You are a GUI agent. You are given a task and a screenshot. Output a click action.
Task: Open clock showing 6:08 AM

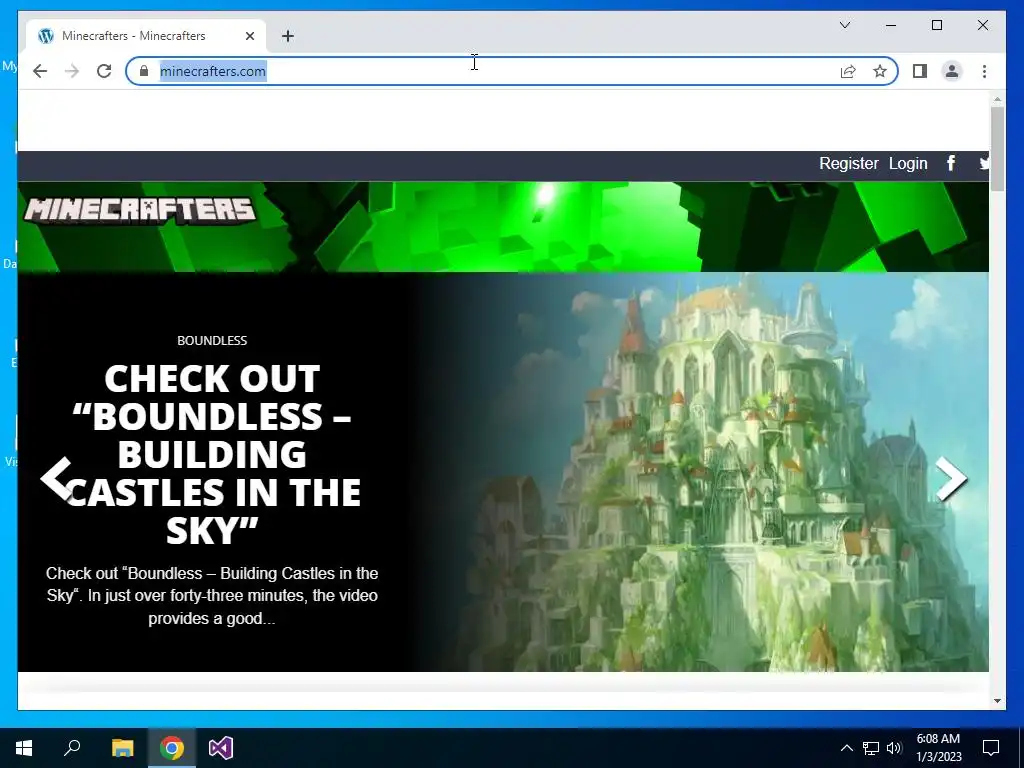938,748
